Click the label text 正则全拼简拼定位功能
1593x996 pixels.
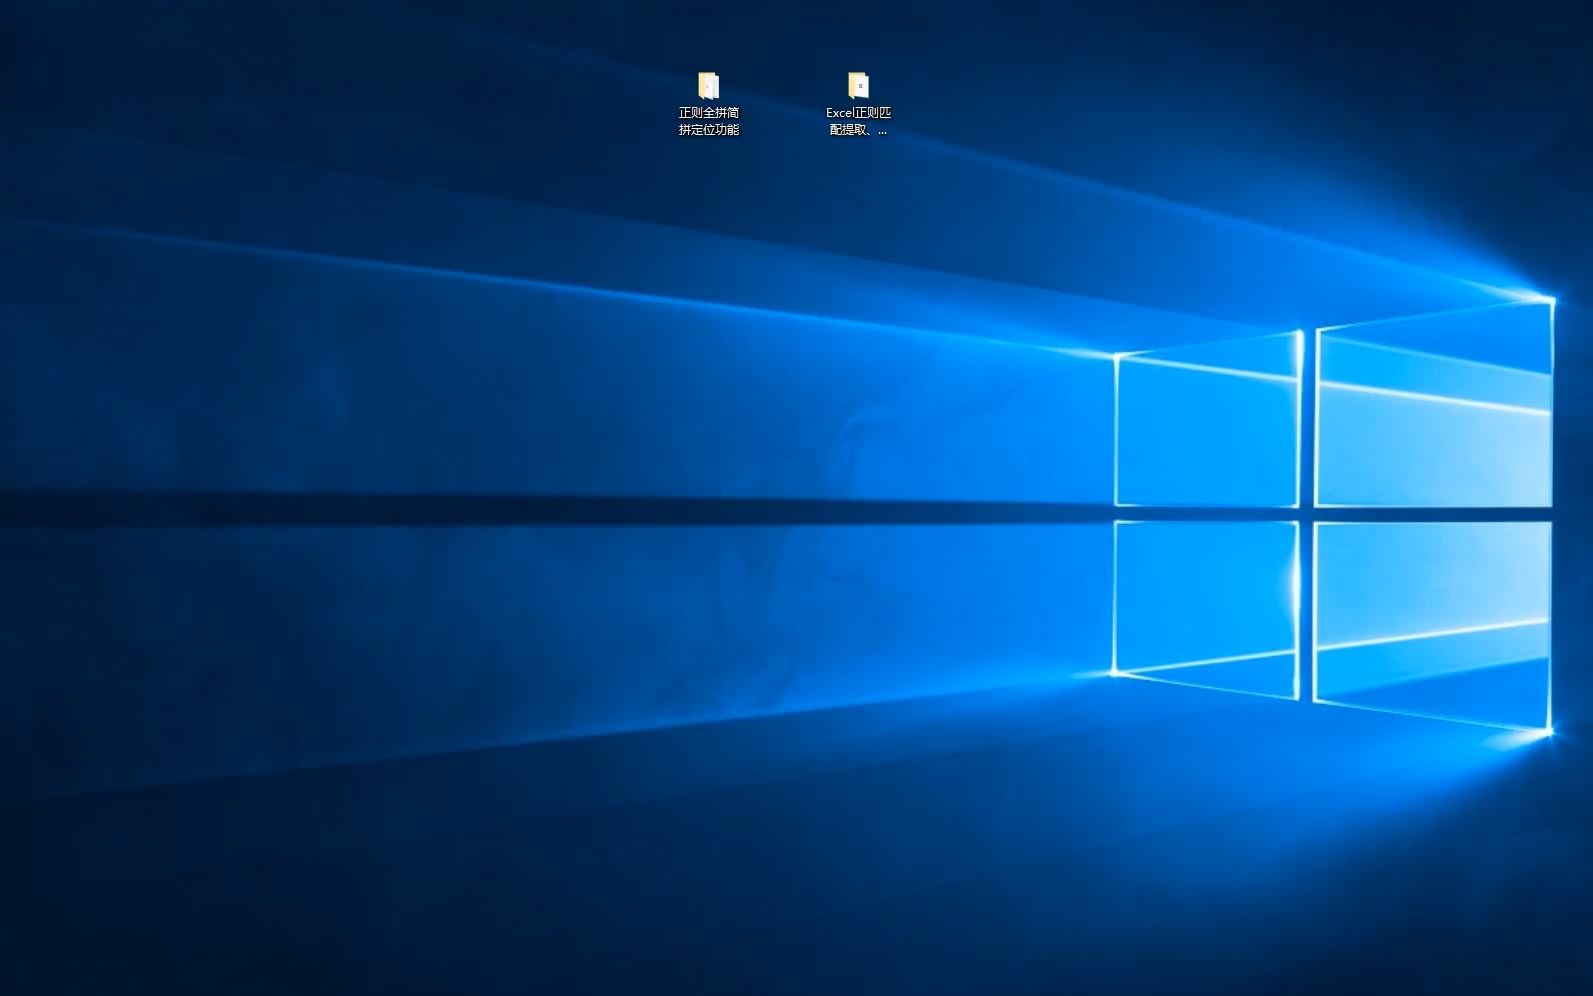[x=709, y=121]
